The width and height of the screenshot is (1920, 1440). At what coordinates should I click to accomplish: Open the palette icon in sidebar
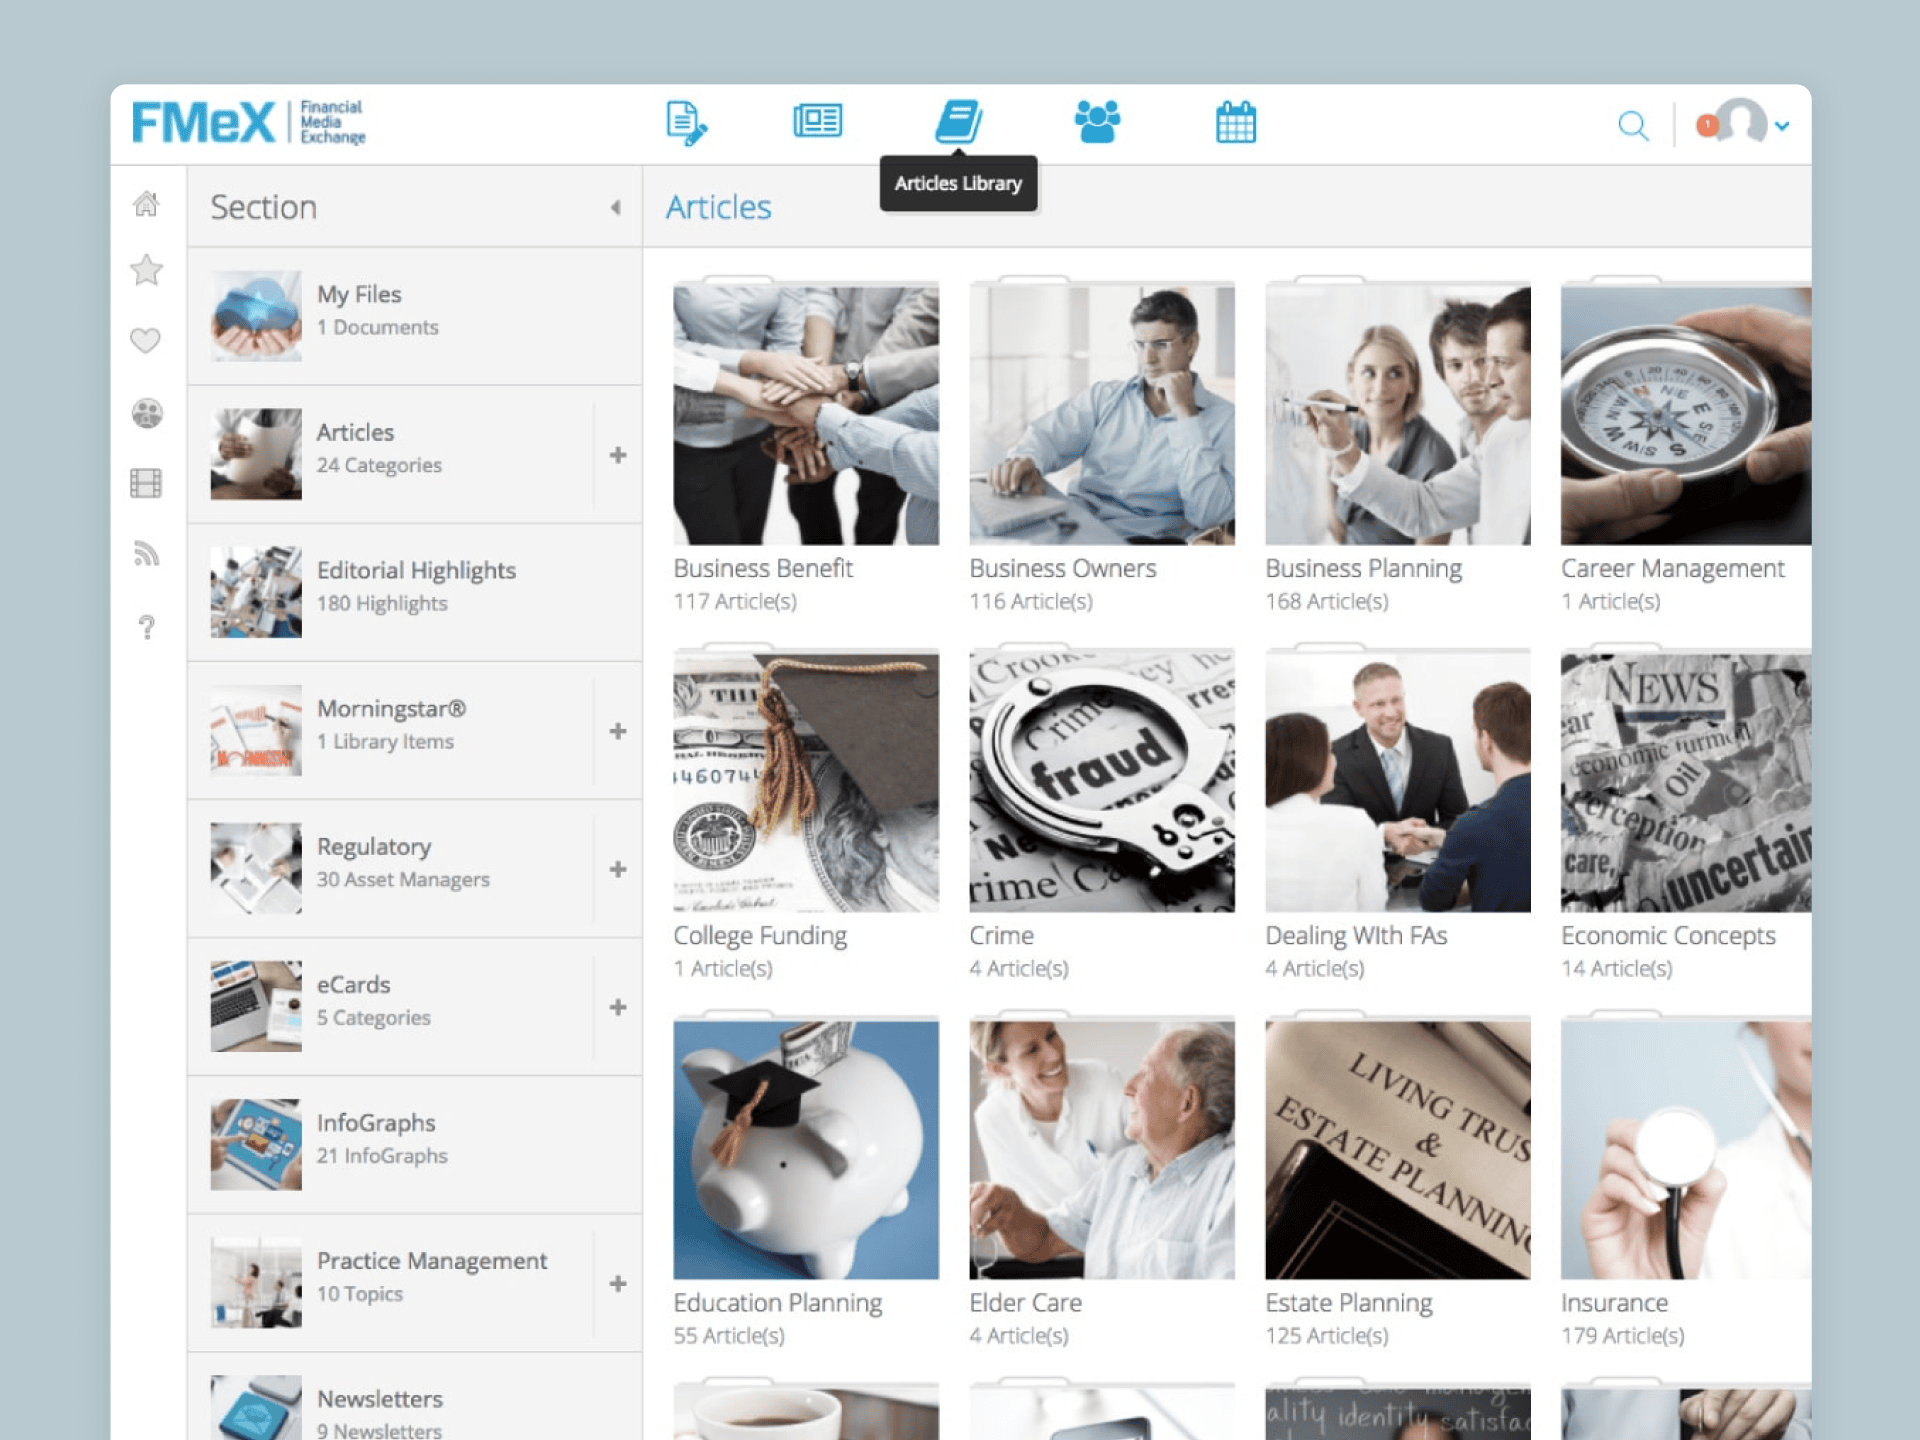tap(147, 413)
